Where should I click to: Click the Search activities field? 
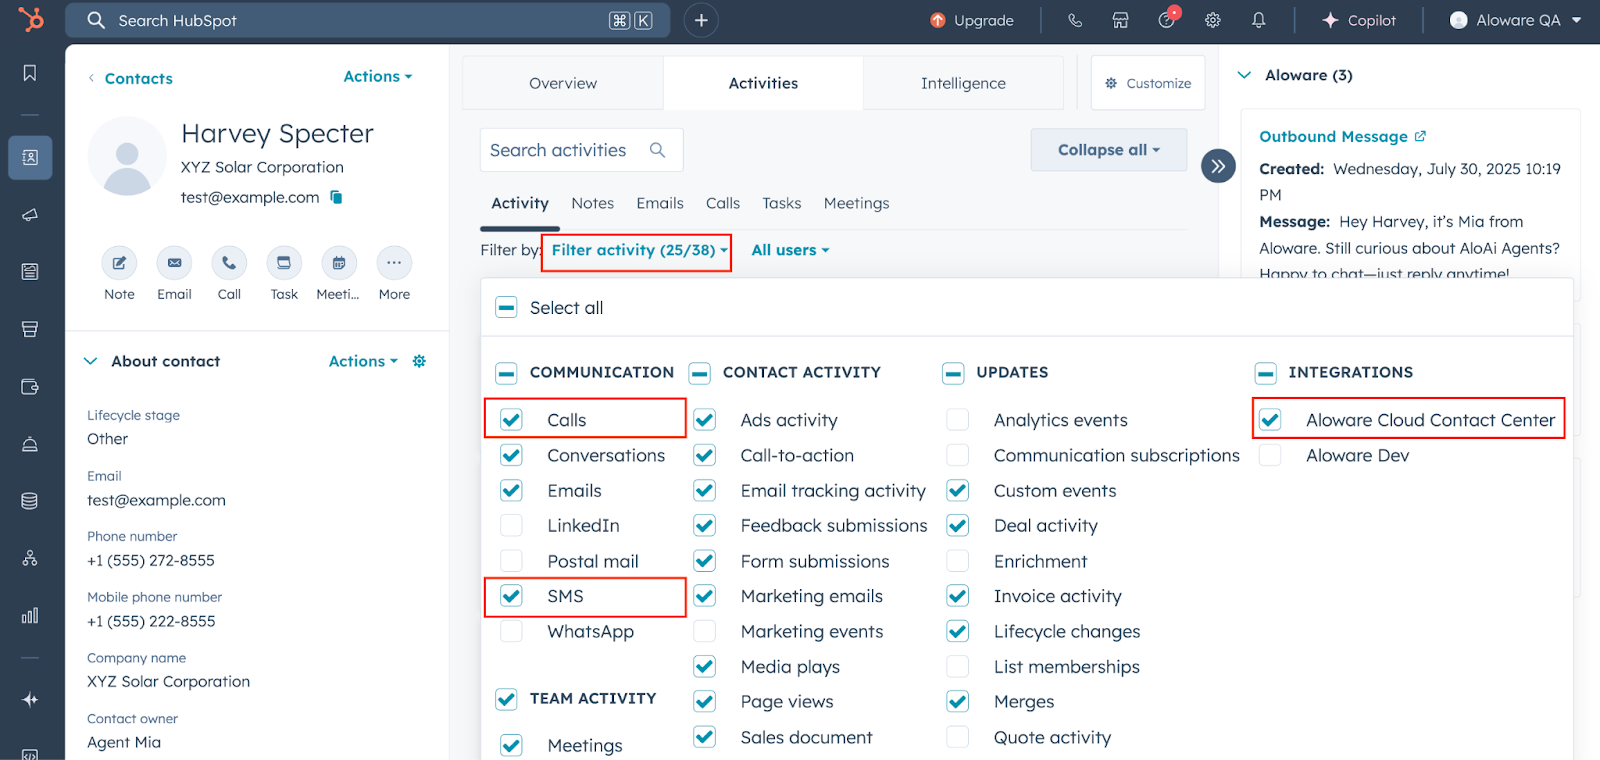[581, 150]
